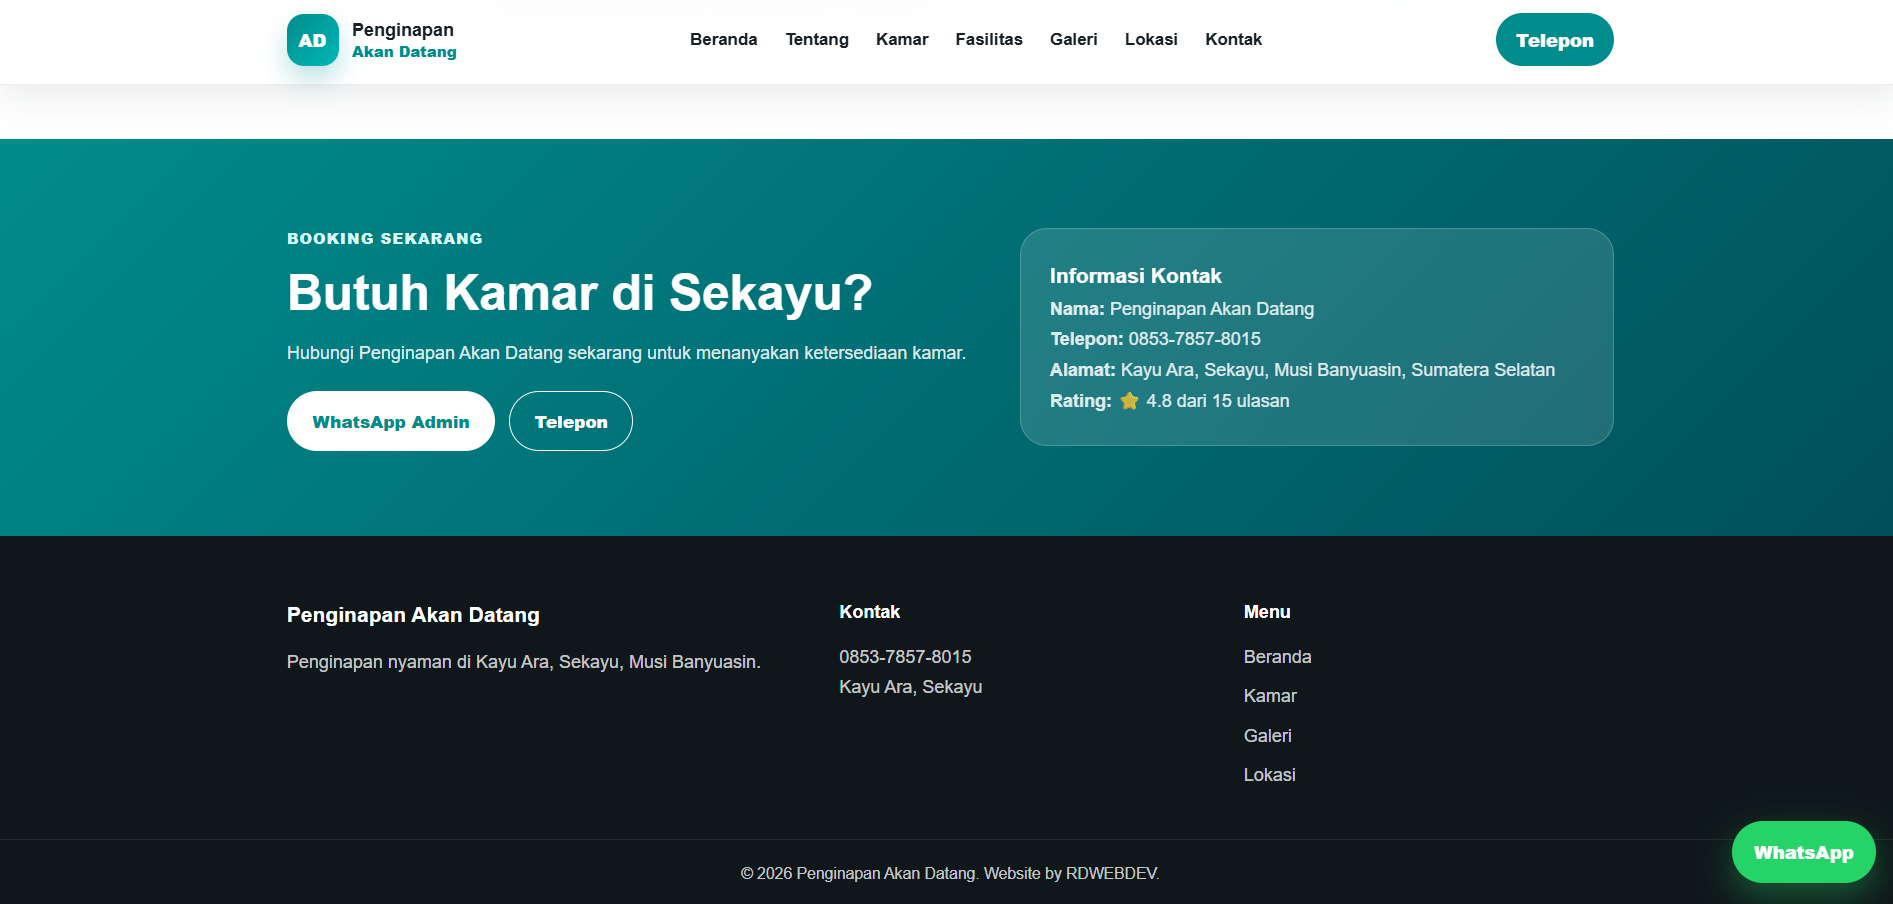Click the footer Menu heading
The width and height of the screenshot is (1893, 904).
tap(1267, 612)
